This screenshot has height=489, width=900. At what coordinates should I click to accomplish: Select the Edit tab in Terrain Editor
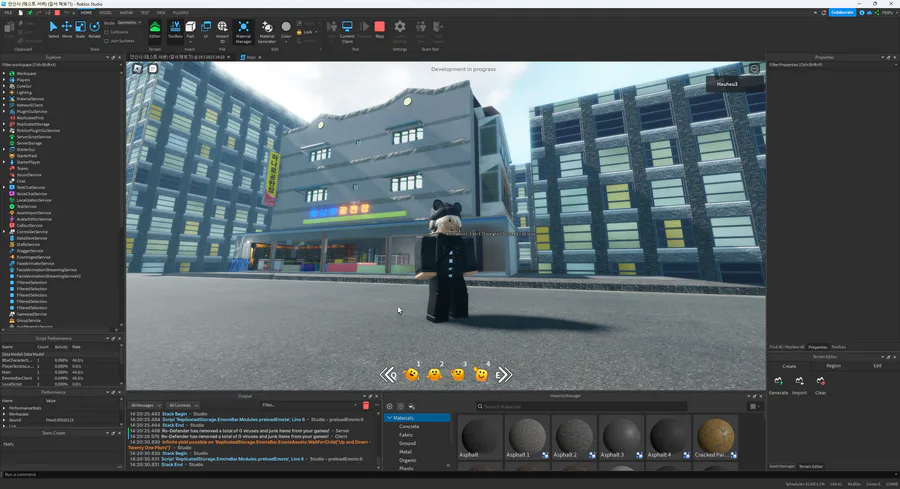tap(877, 366)
